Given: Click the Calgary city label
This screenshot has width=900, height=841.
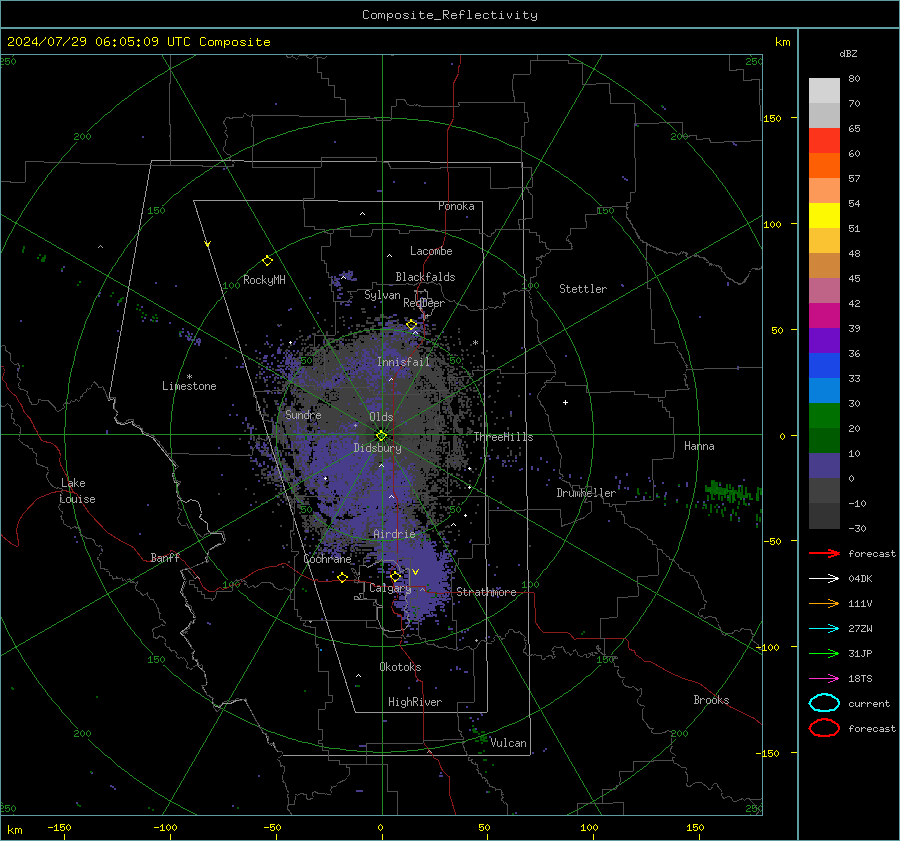Looking at the screenshot, I should [x=390, y=588].
